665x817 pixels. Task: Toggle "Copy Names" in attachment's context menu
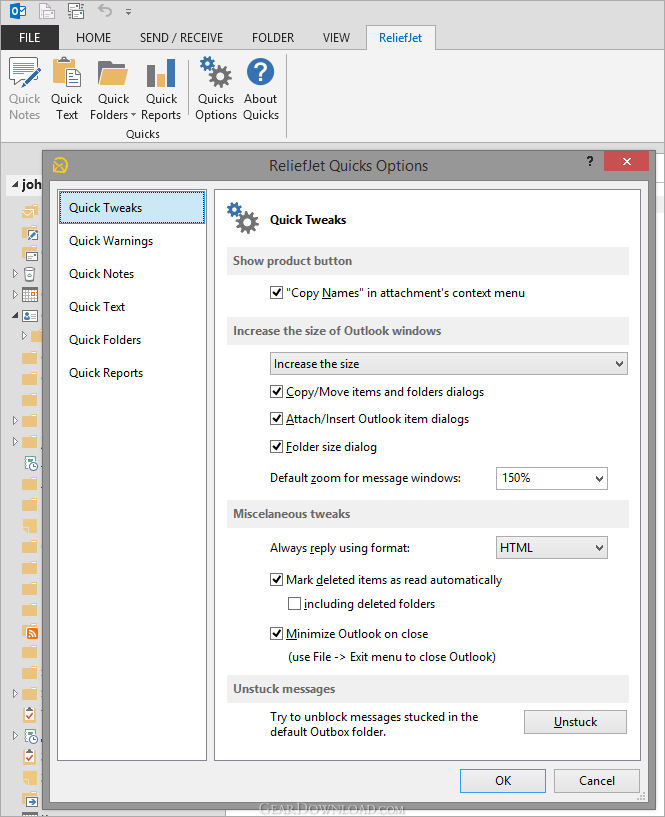pos(276,293)
